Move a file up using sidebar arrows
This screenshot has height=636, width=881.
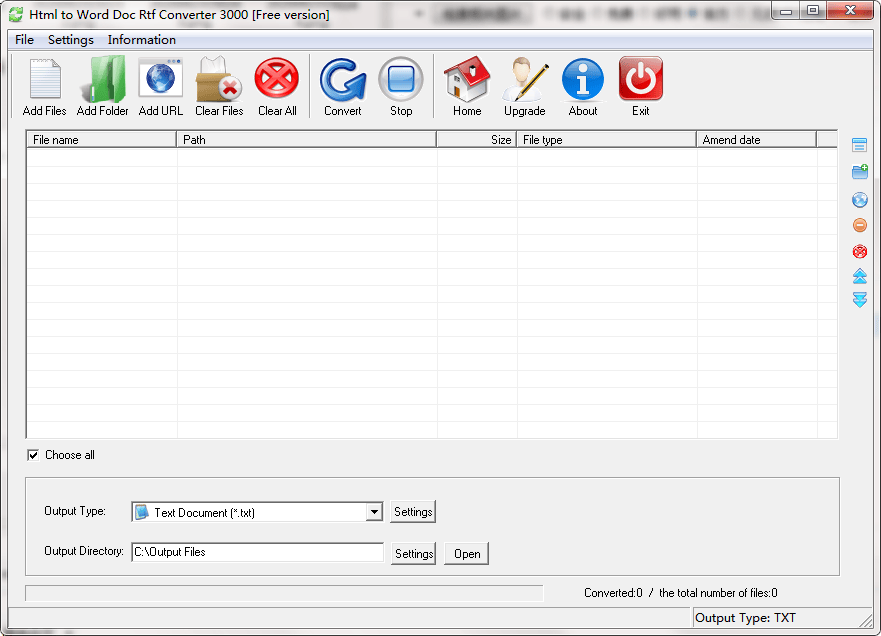coord(859,277)
